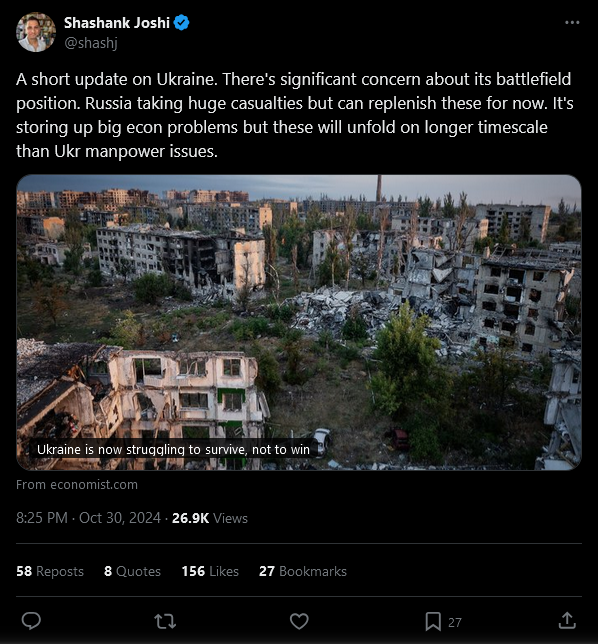Image resolution: width=598 pixels, height=644 pixels.
Task: Click the blue verified badge
Action: click(181, 23)
